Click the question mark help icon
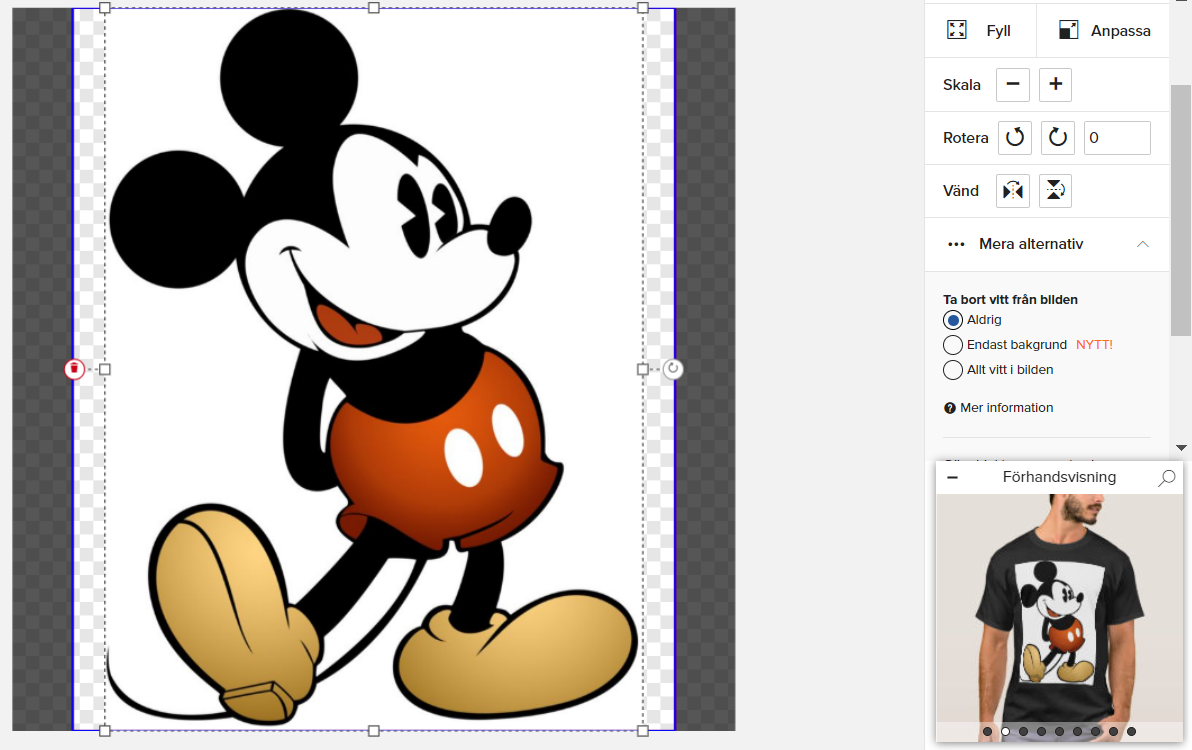1192x750 pixels. (949, 408)
